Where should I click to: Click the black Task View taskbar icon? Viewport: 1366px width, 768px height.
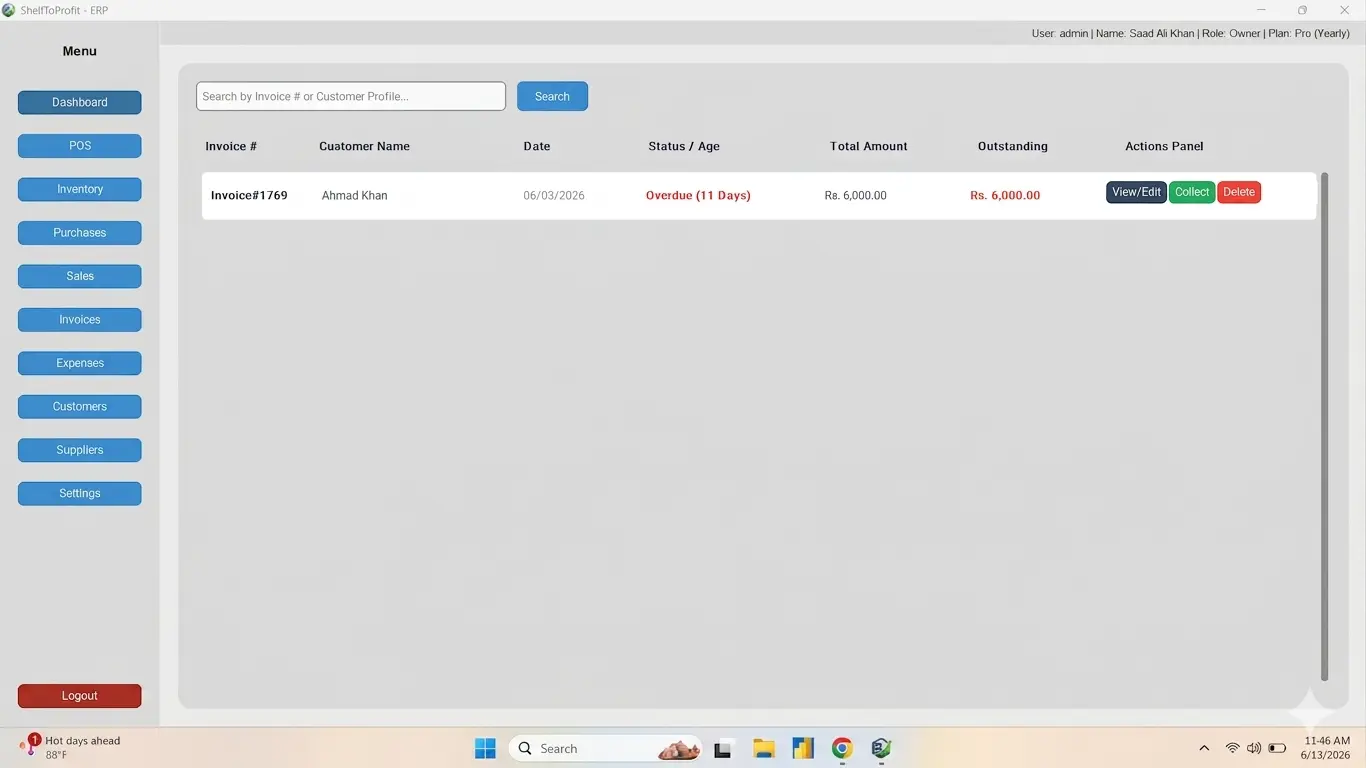click(723, 748)
